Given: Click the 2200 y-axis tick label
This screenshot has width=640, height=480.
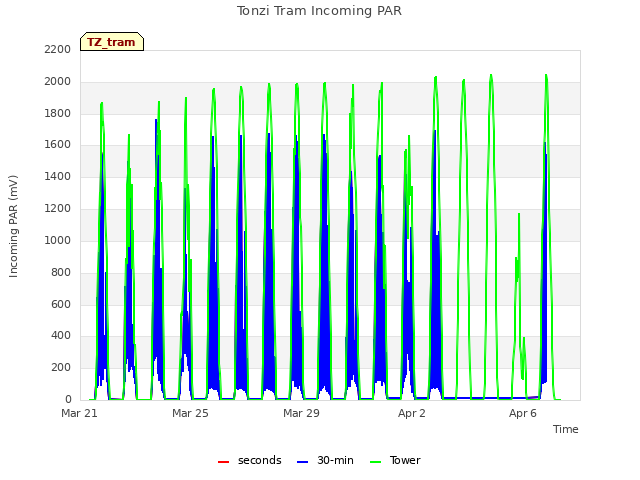Looking at the screenshot, I should pyautogui.click(x=58, y=49).
